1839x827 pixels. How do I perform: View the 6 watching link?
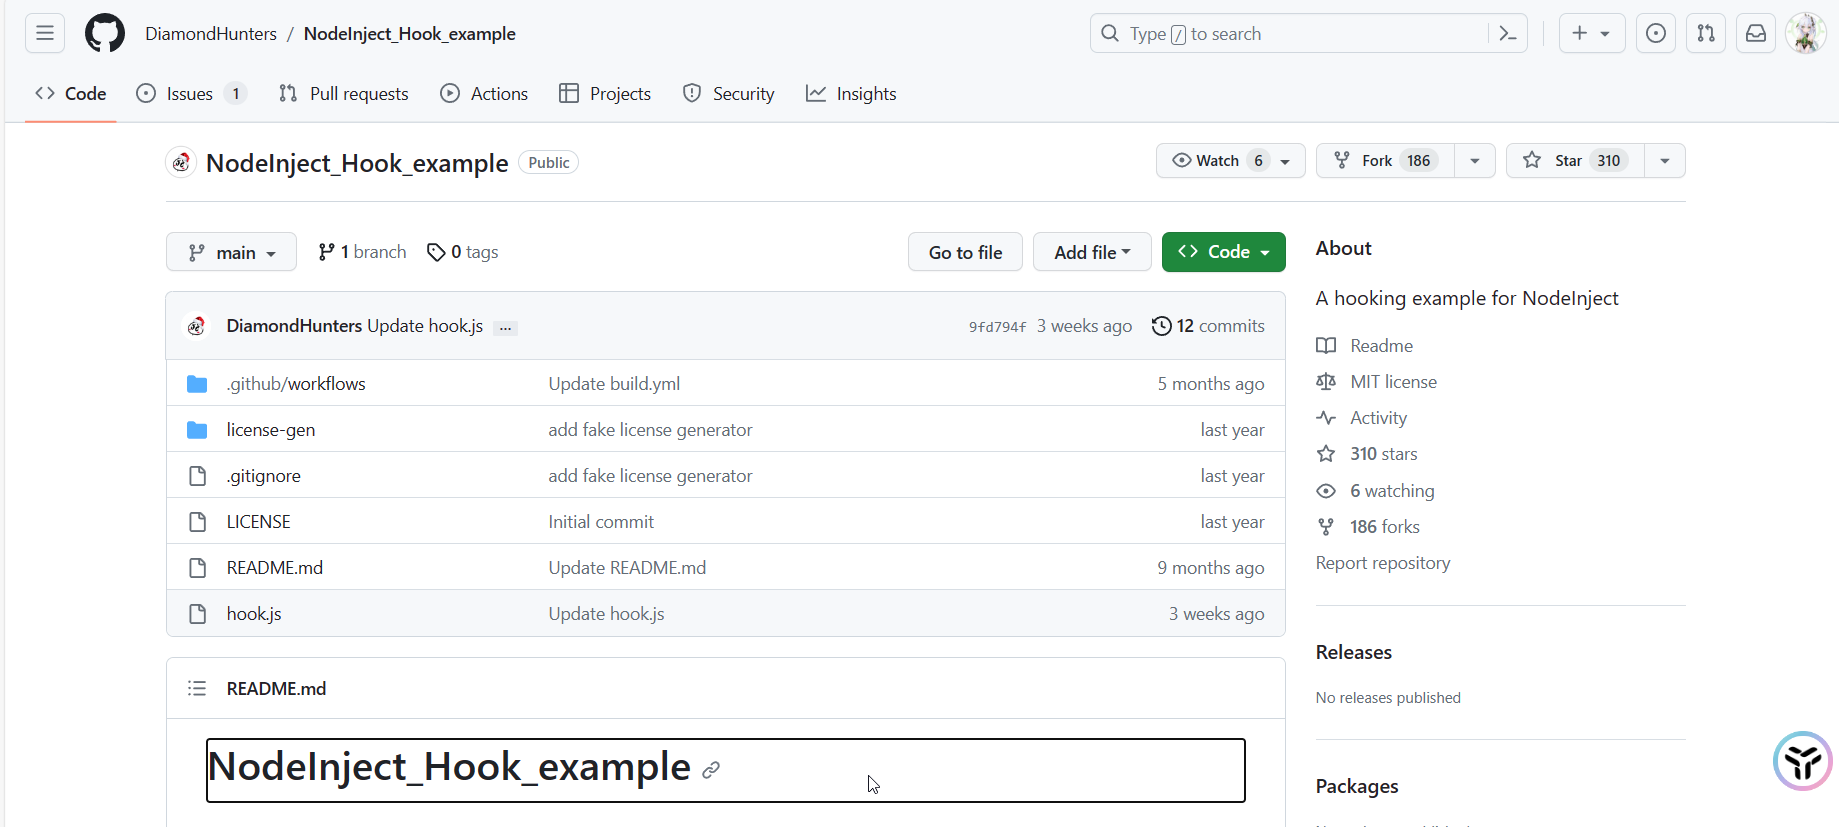(x=1375, y=491)
